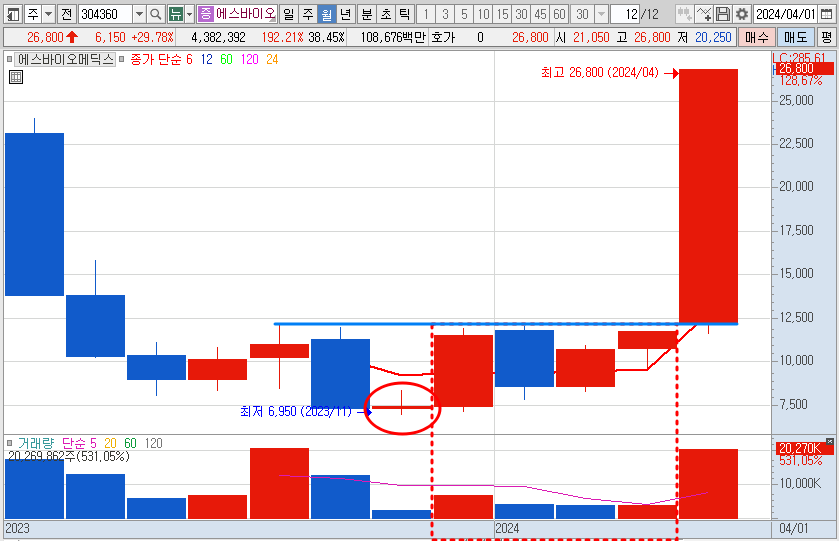The height and width of the screenshot is (541, 839).
Task: Switch to weekly chart 주
Action: point(308,14)
